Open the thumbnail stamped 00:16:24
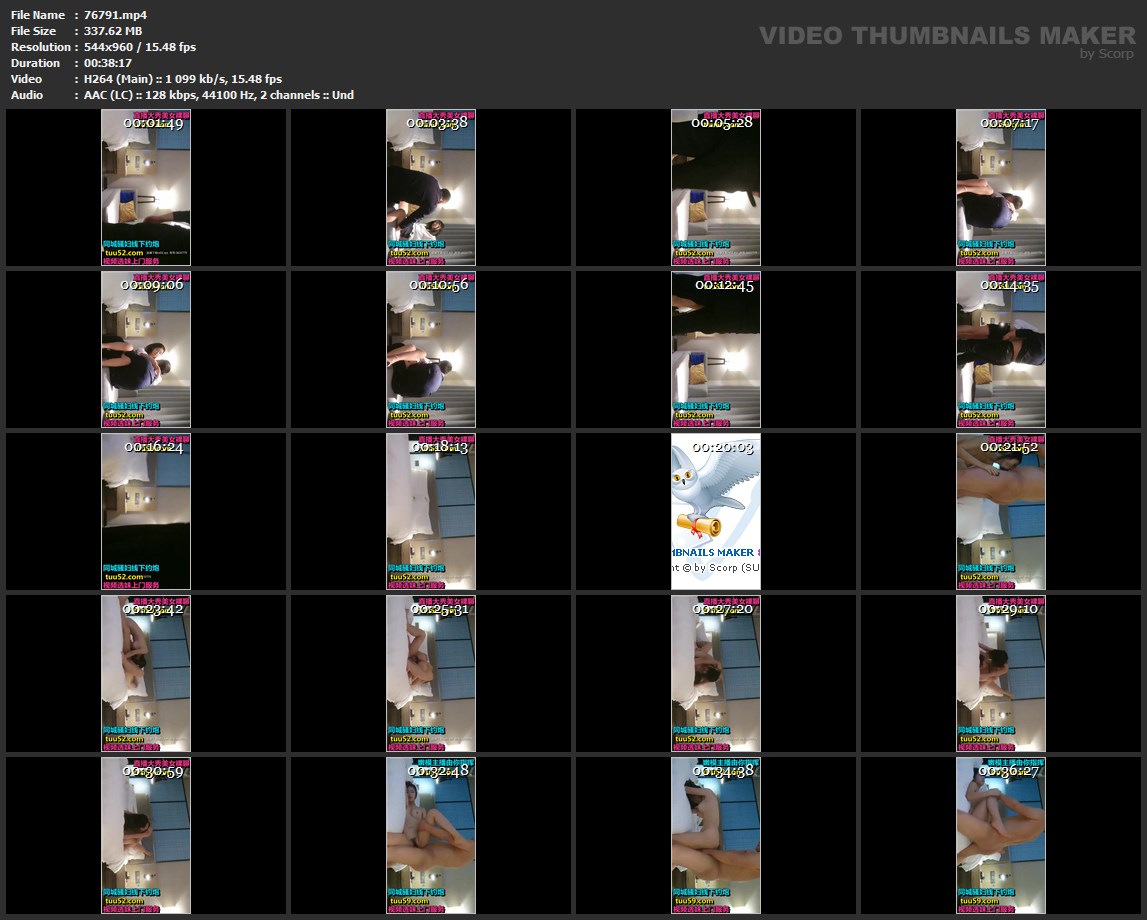This screenshot has width=1147, height=920. (146, 511)
